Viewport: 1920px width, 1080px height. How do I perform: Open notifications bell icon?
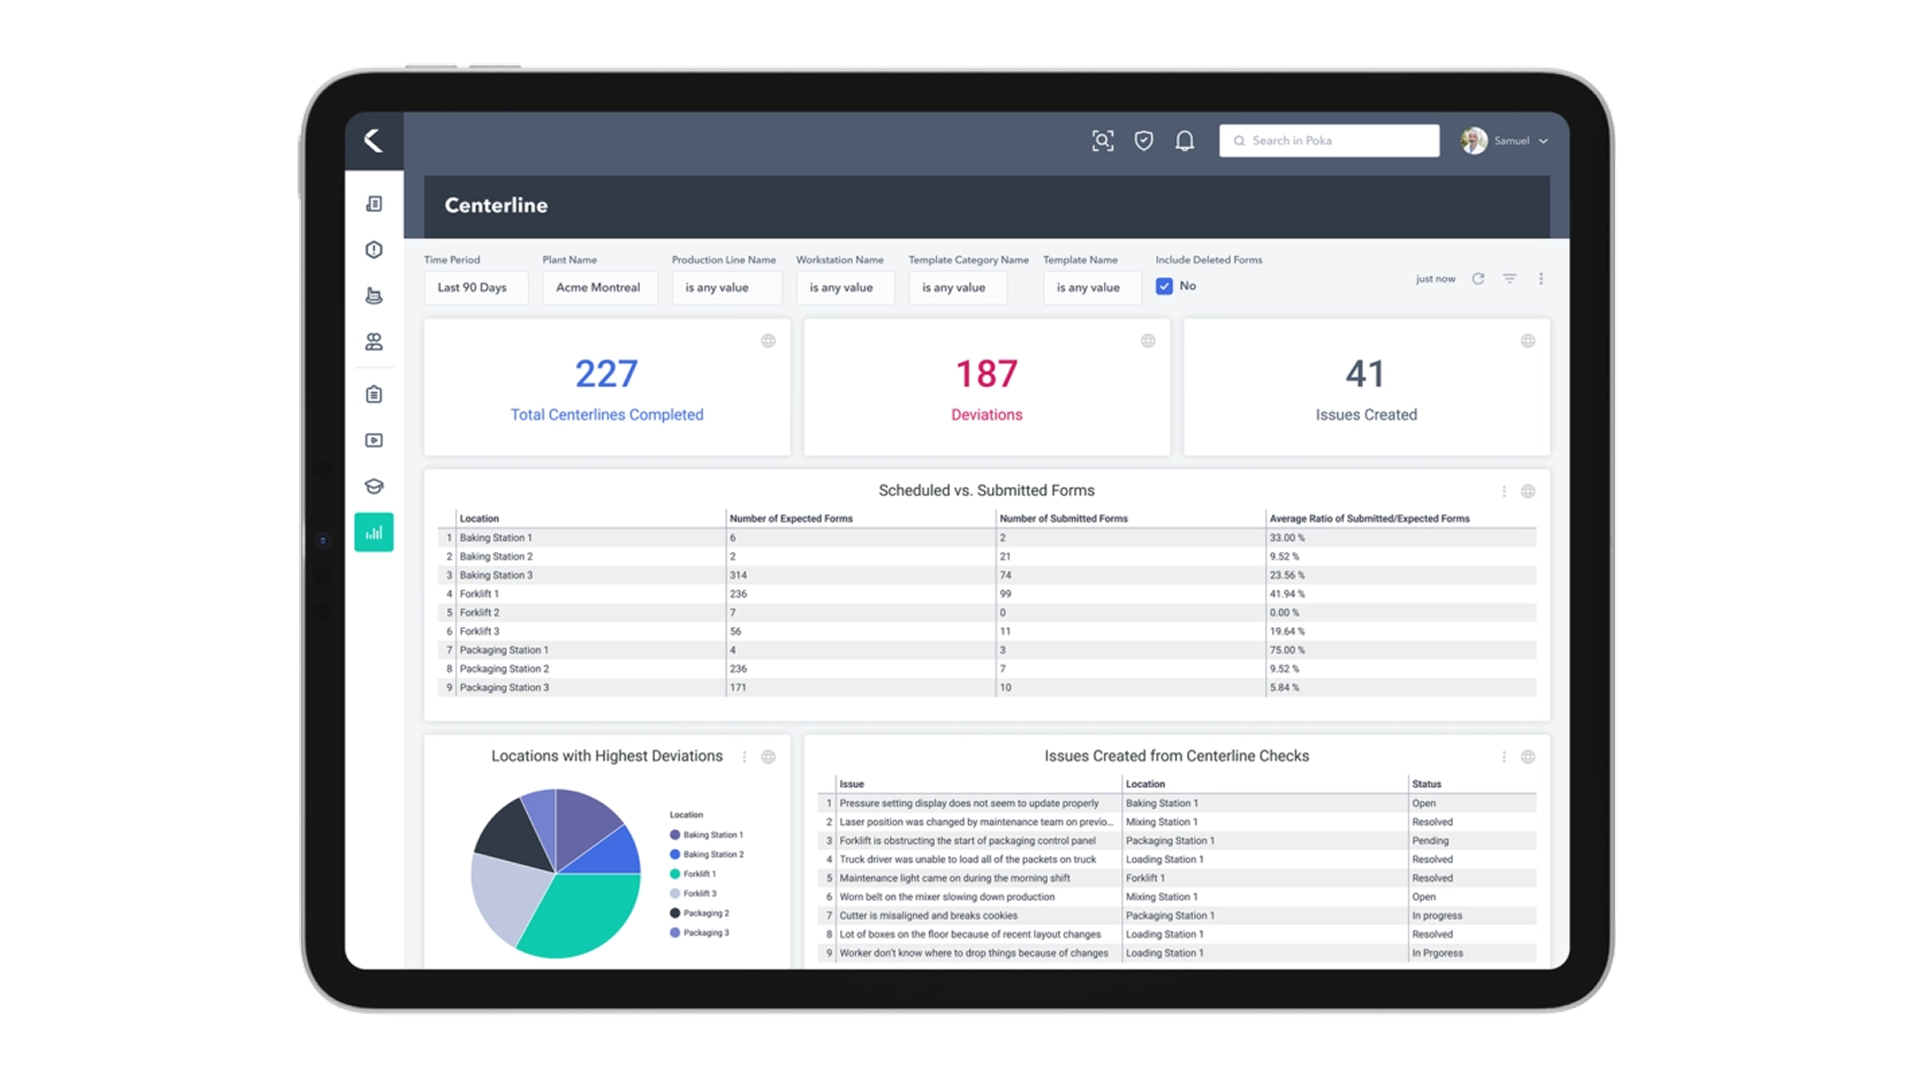pyautogui.click(x=1185, y=141)
